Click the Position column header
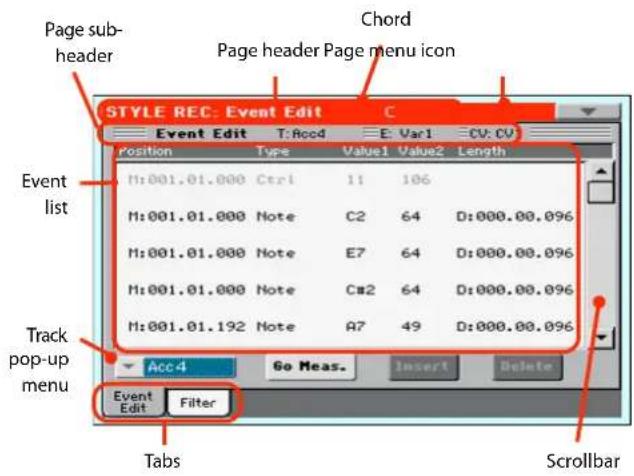 (x=145, y=151)
